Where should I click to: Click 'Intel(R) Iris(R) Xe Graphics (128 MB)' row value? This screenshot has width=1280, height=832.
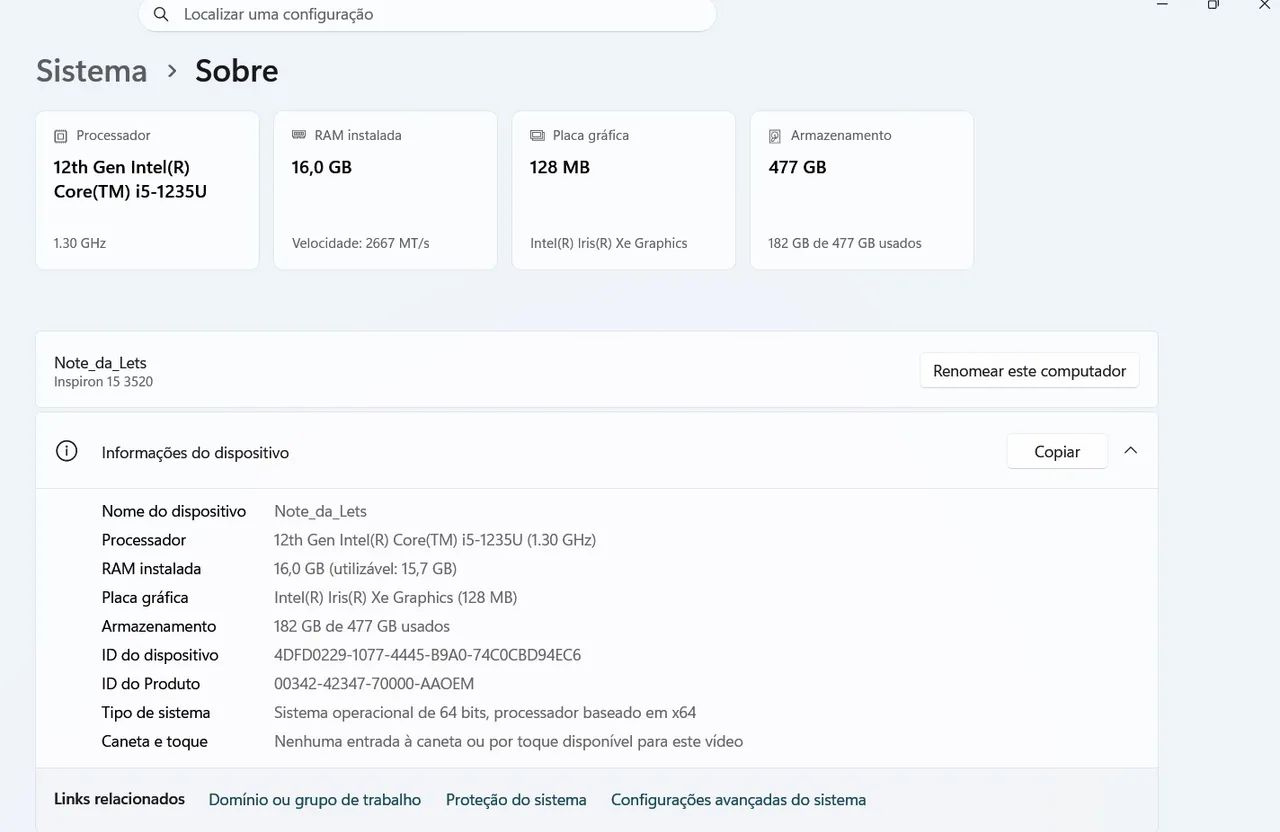click(395, 598)
